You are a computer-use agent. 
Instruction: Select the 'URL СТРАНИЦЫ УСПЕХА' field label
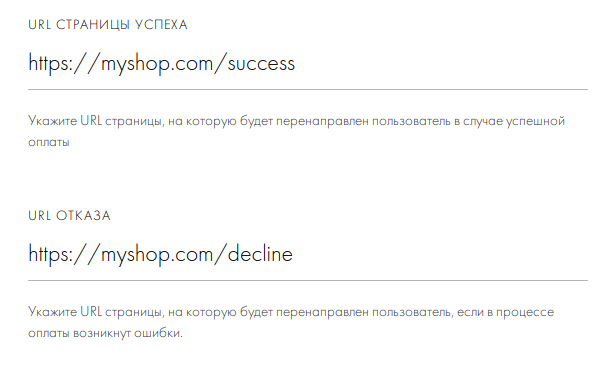pyautogui.click(x=108, y=25)
